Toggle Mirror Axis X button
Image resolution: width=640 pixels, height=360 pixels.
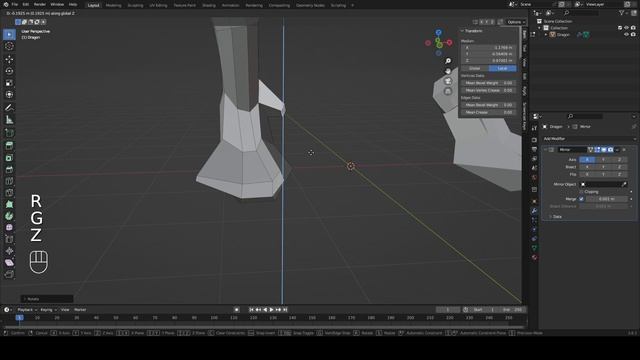coord(587,160)
